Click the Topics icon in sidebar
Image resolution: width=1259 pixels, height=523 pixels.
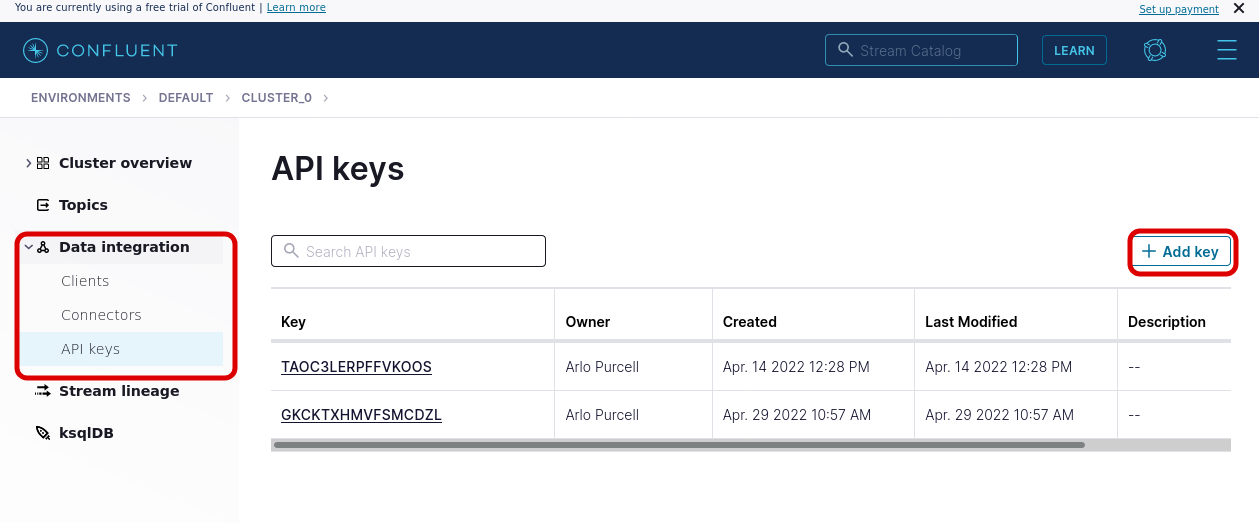click(x=43, y=205)
